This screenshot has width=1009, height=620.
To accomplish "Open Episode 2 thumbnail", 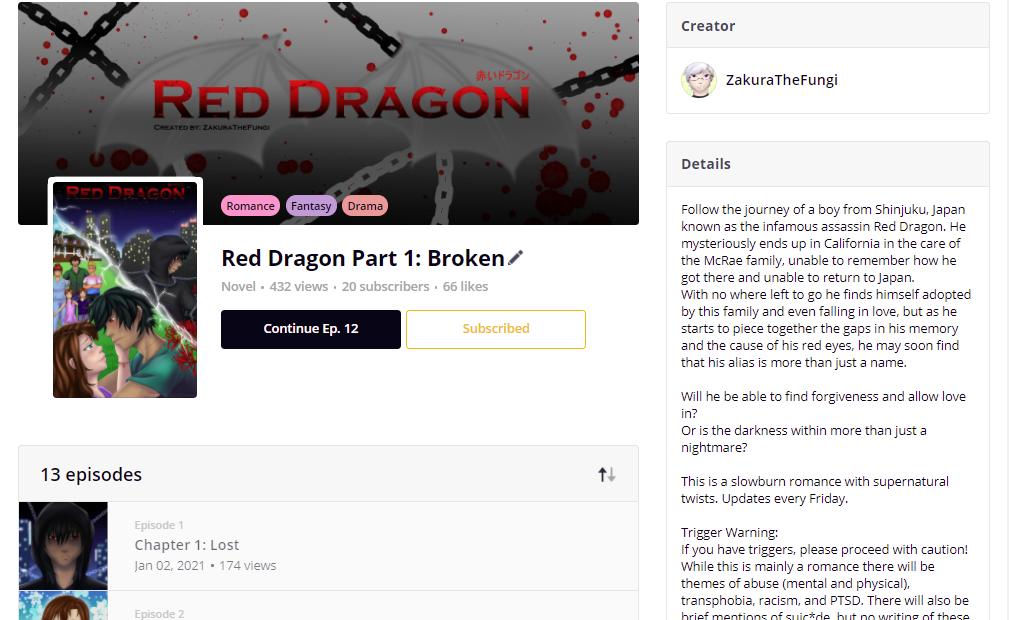I will [63, 606].
